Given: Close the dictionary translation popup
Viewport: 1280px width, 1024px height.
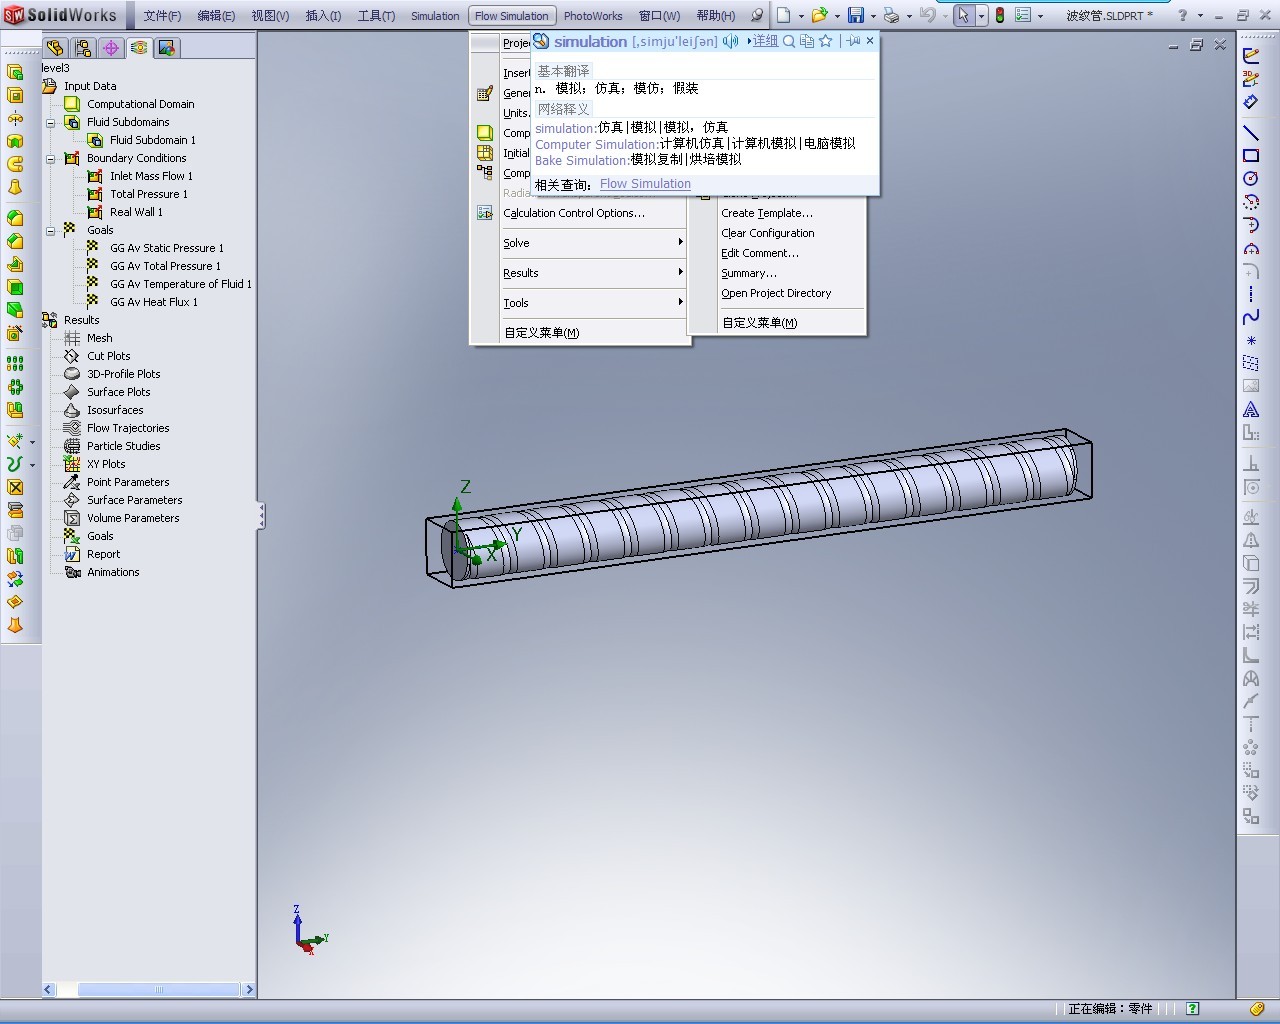Looking at the screenshot, I should click(x=870, y=41).
